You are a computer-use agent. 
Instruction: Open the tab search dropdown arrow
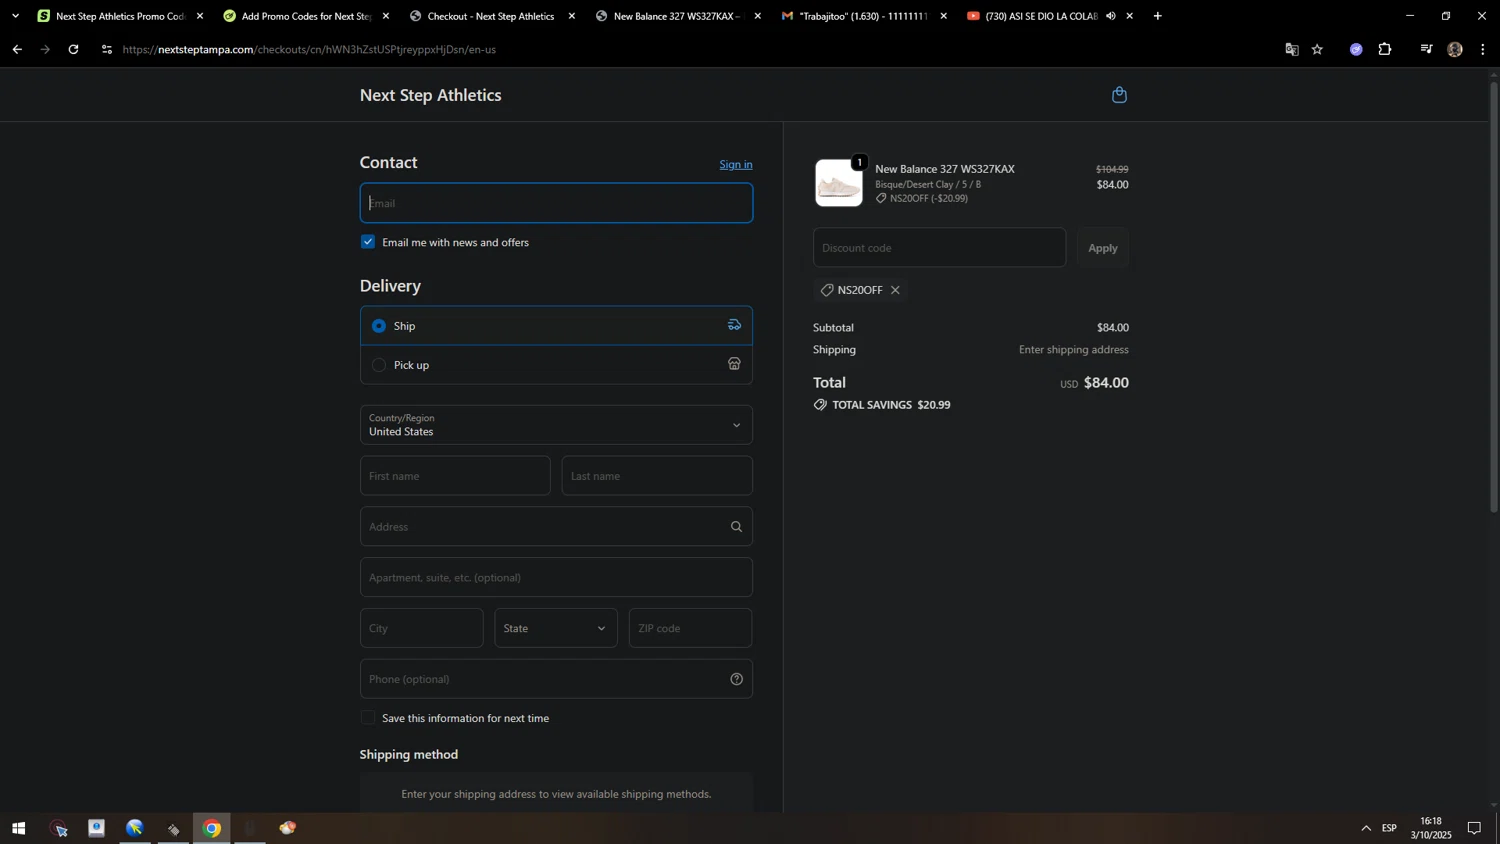coord(15,16)
